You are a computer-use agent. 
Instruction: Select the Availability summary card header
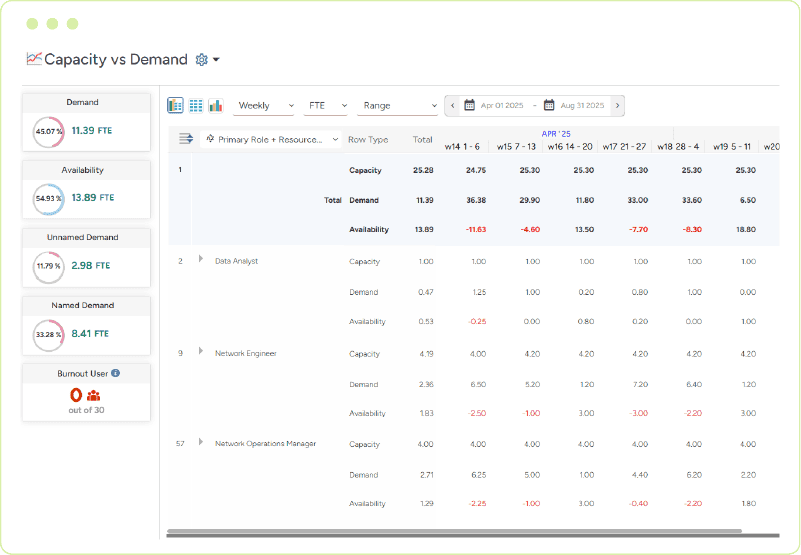pos(86,170)
